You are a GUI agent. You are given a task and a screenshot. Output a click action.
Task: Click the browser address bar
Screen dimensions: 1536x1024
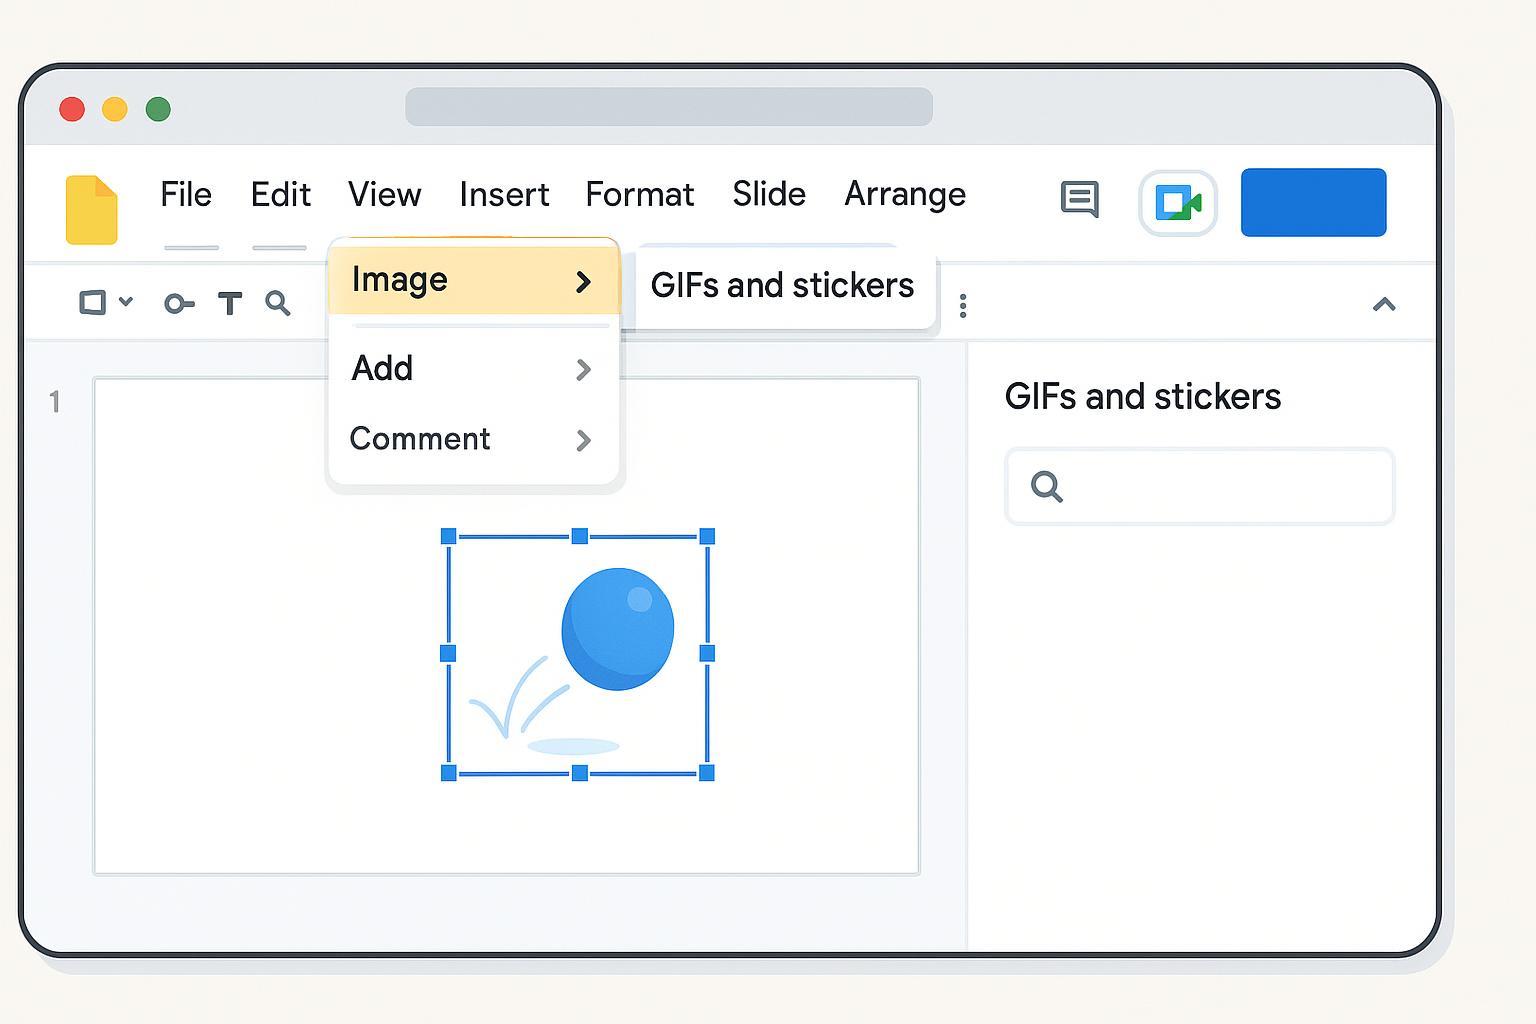[x=668, y=107]
